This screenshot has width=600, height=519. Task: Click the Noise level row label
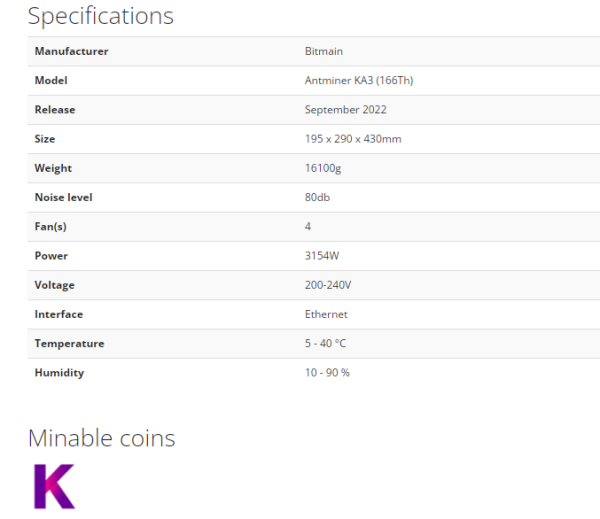(64, 197)
